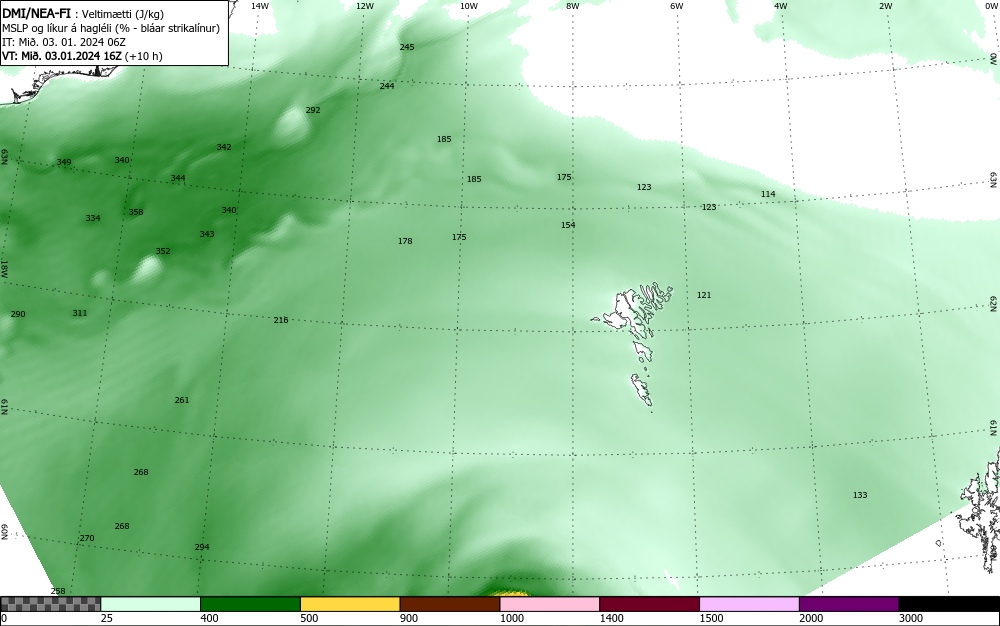
Task: Click the "10W" longitude label
Action: click(x=469, y=6)
